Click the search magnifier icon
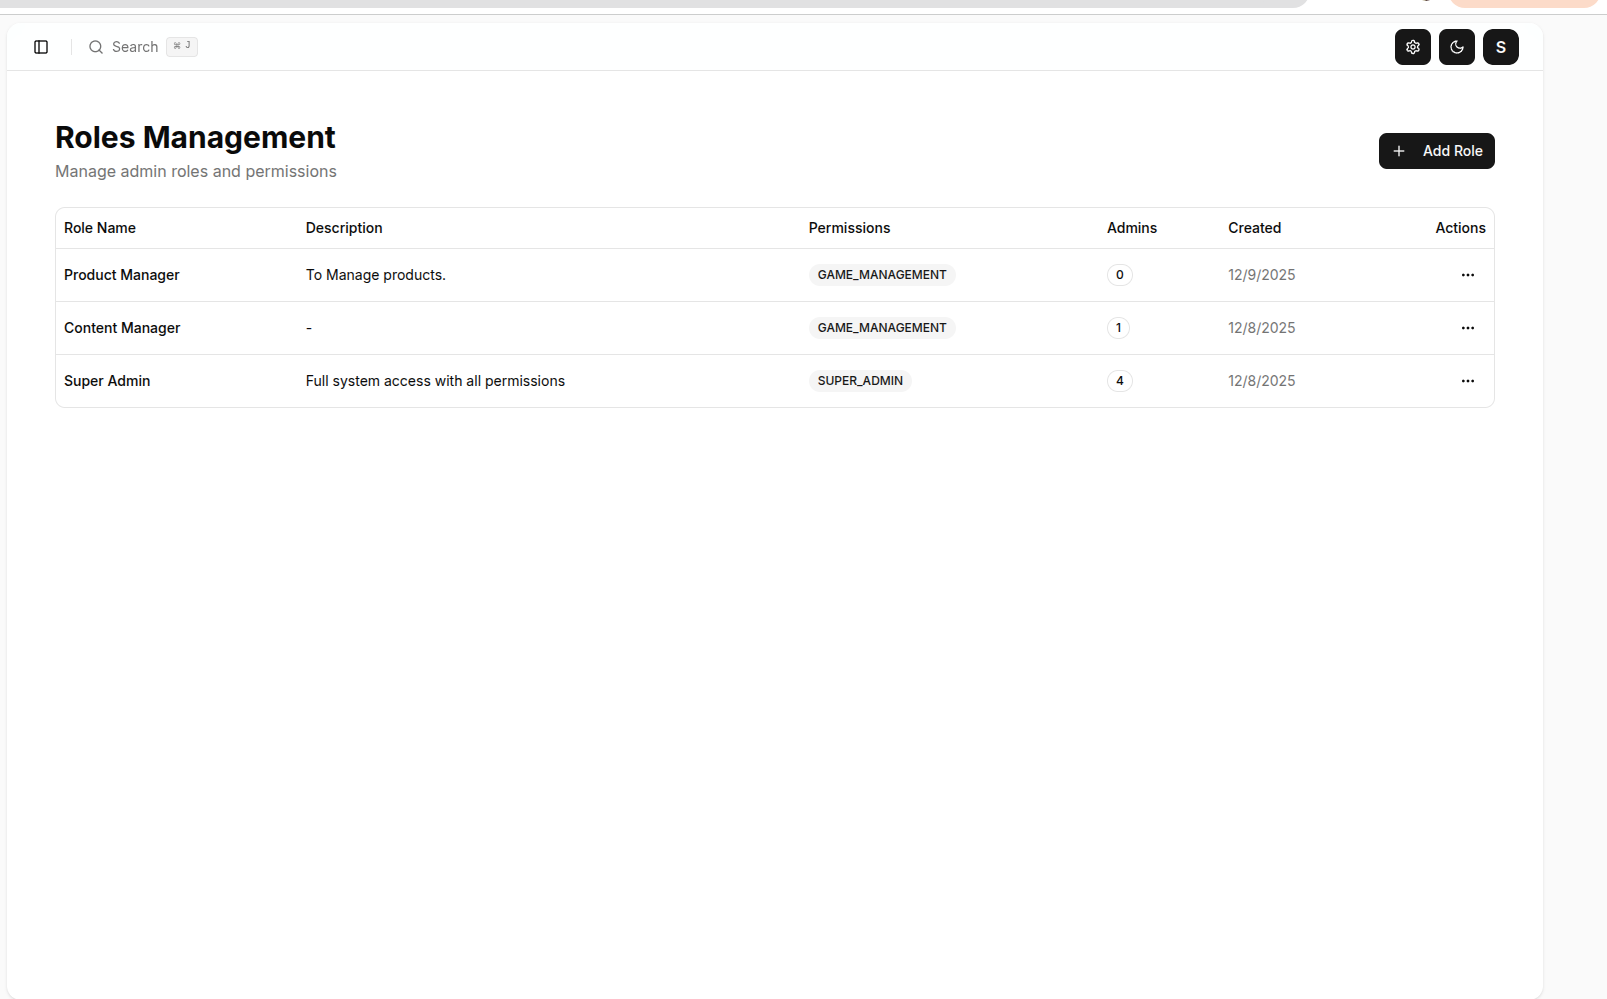 click(x=96, y=47)
